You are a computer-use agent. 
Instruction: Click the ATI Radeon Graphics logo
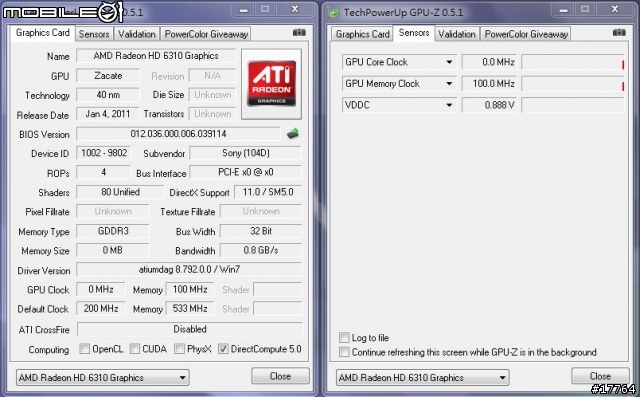coord(271,84)
